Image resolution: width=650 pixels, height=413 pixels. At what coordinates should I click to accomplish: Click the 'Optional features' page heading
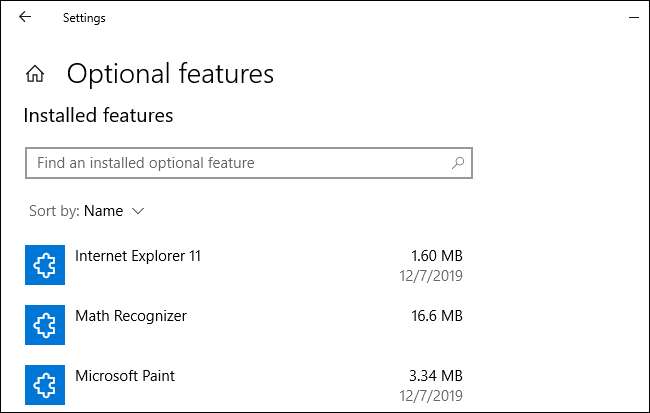[x=170, y=74]
